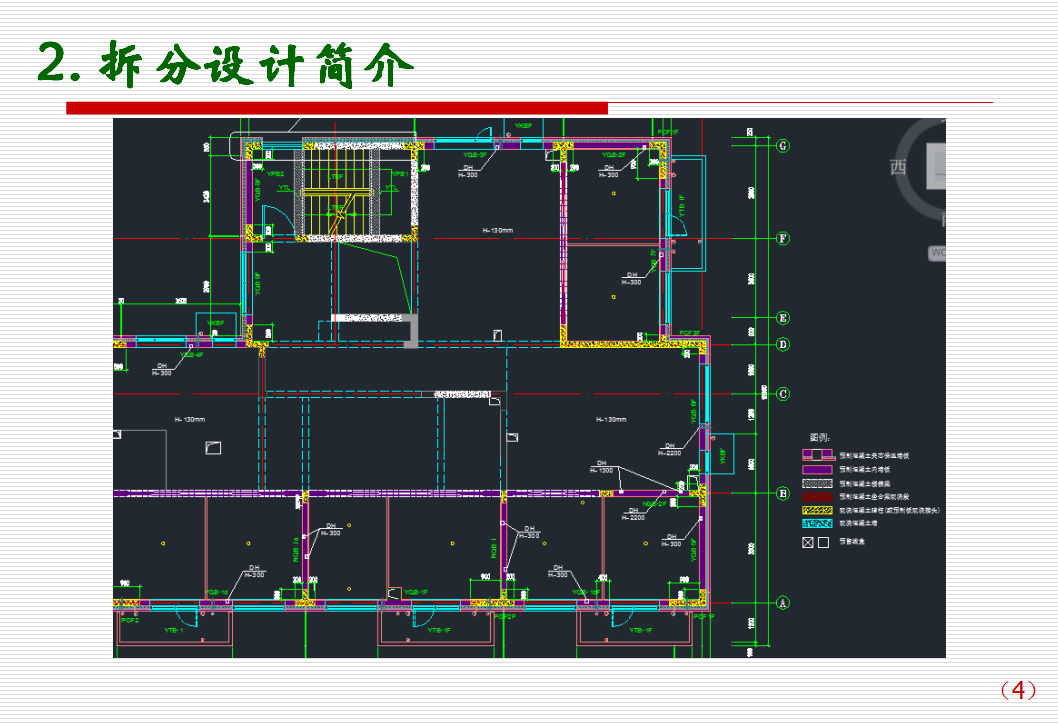Screen dimensions: 1058x723
Task: Select the YQB-4F wall label
Action: (192, 354)
